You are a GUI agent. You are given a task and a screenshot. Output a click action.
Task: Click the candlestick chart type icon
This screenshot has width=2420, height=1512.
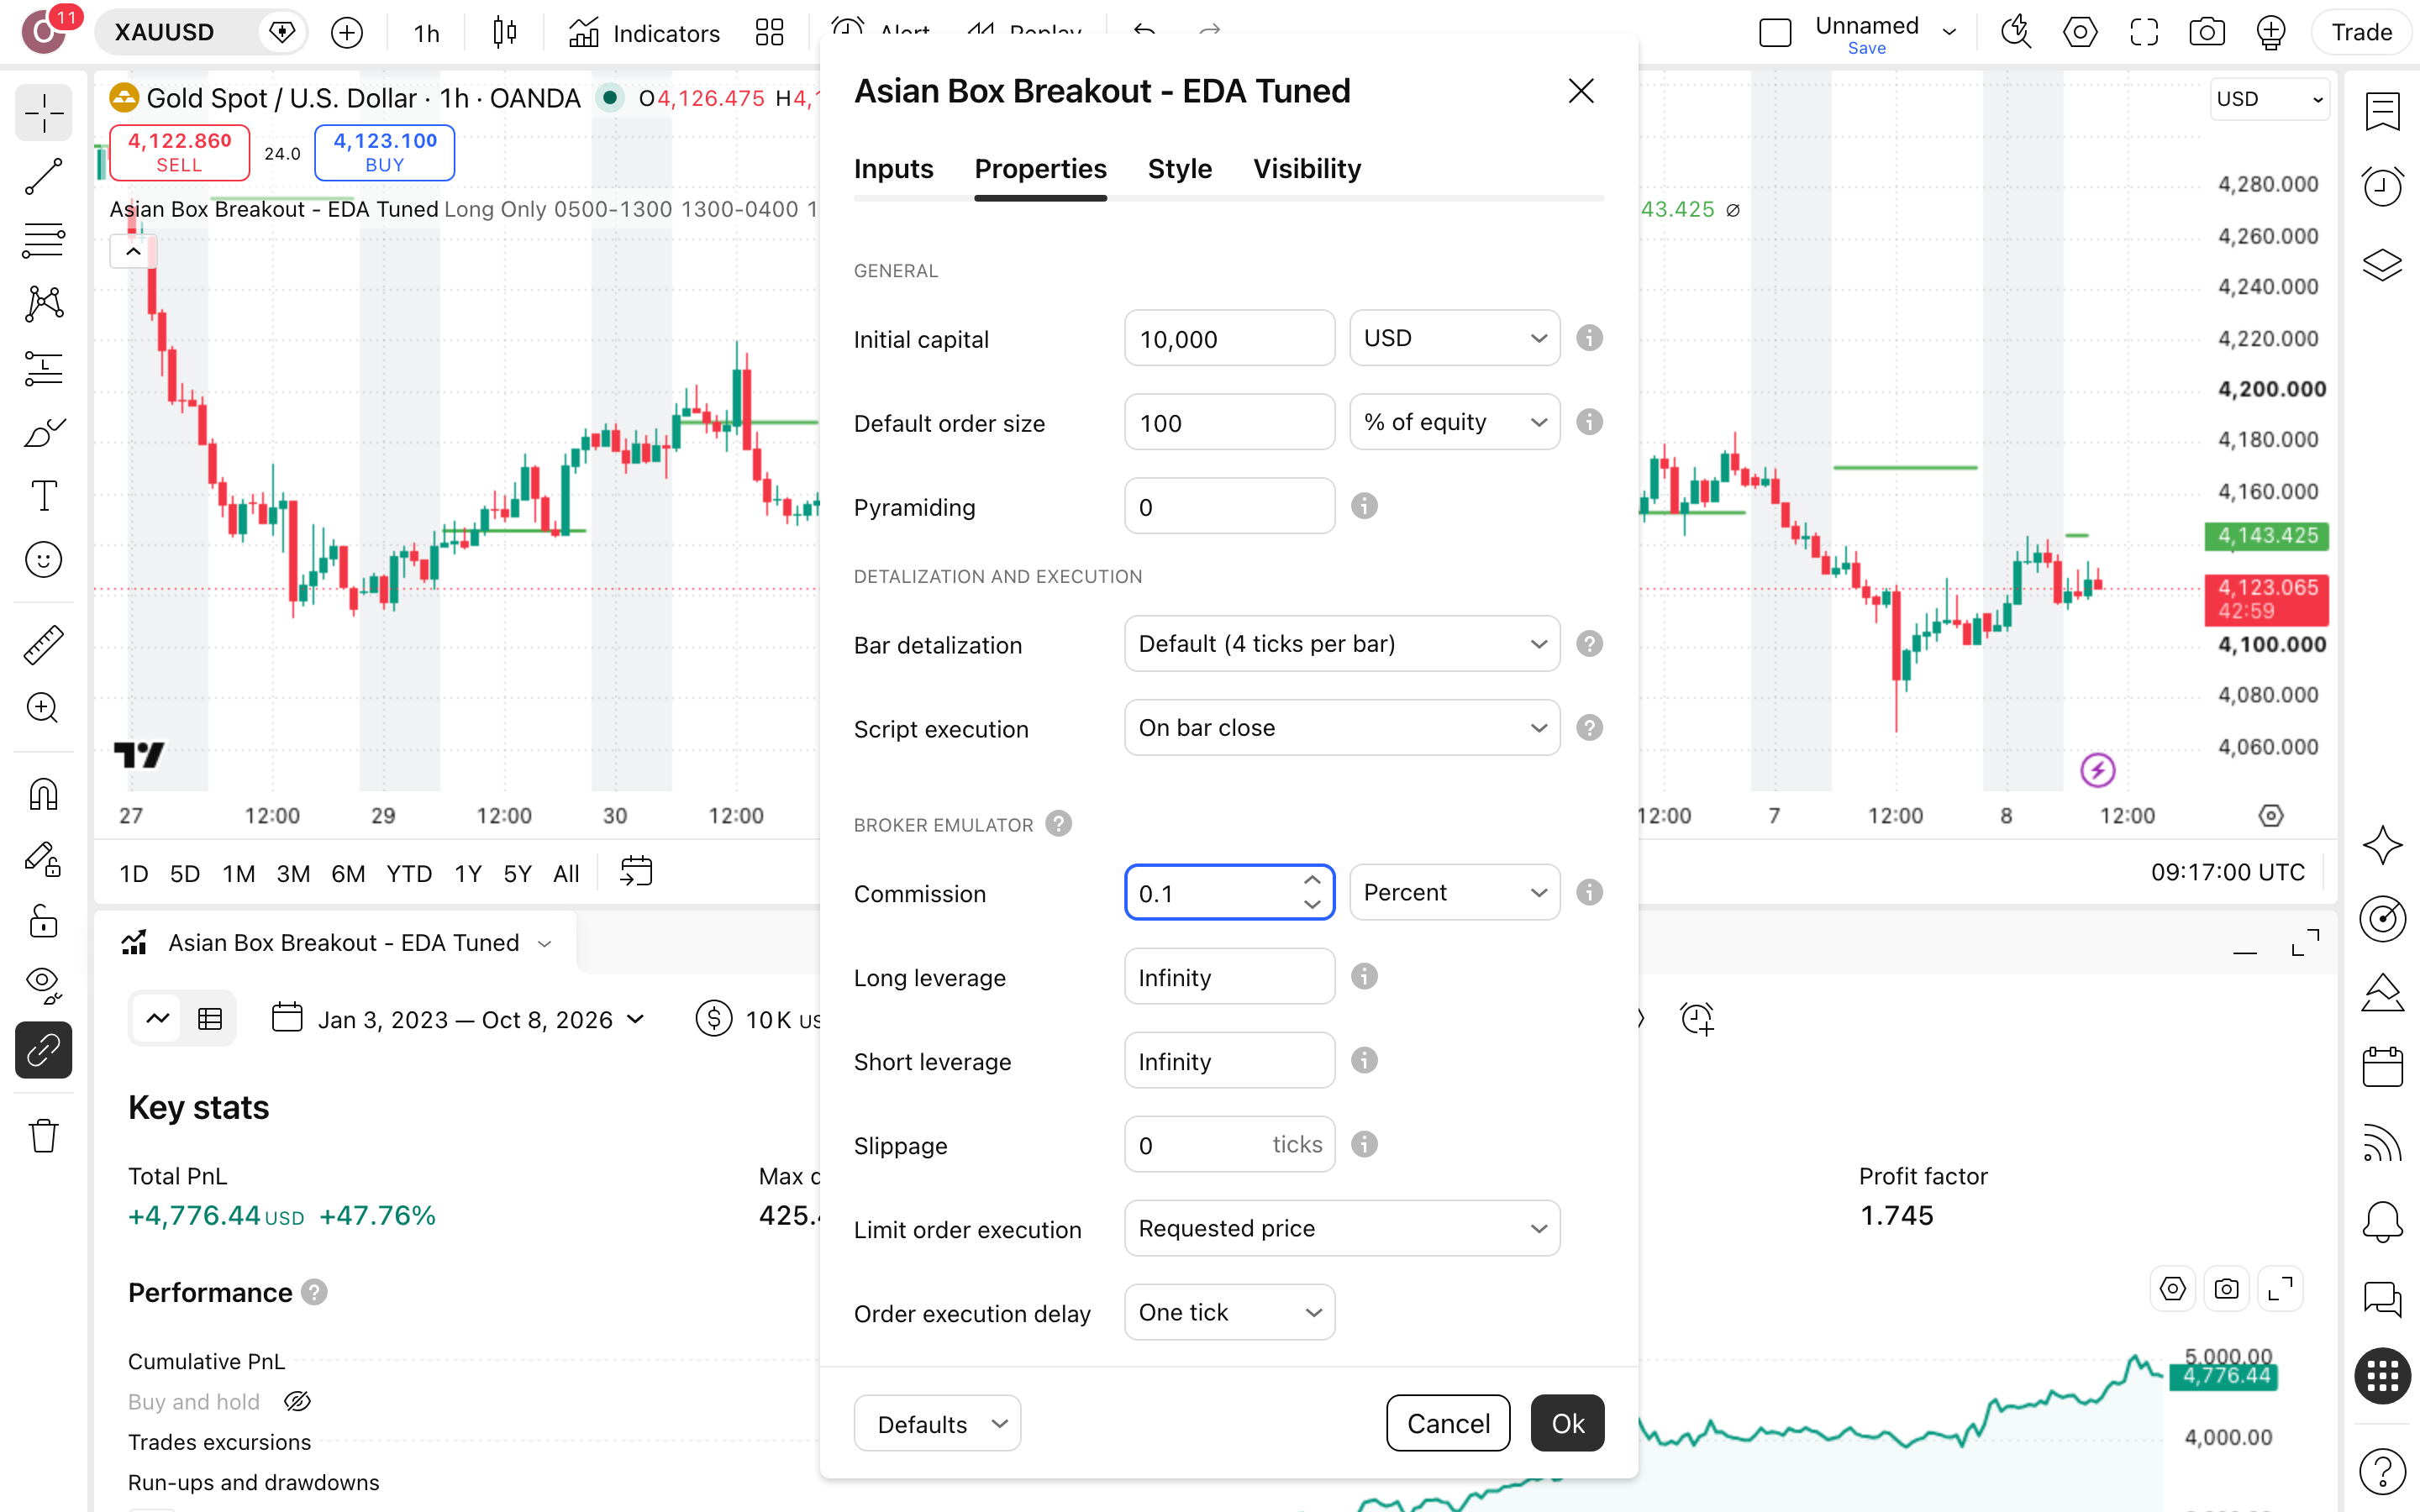(x=505, y=33)
